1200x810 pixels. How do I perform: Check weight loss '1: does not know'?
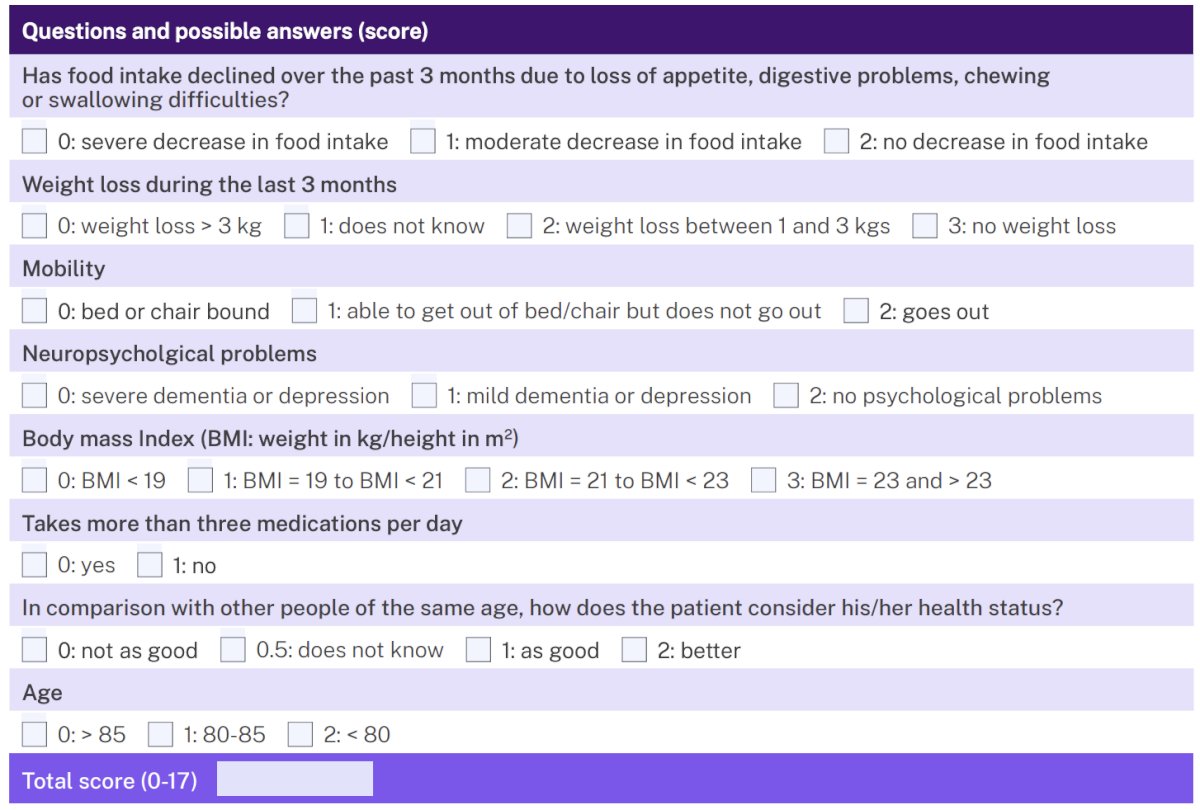pos(296,226)
